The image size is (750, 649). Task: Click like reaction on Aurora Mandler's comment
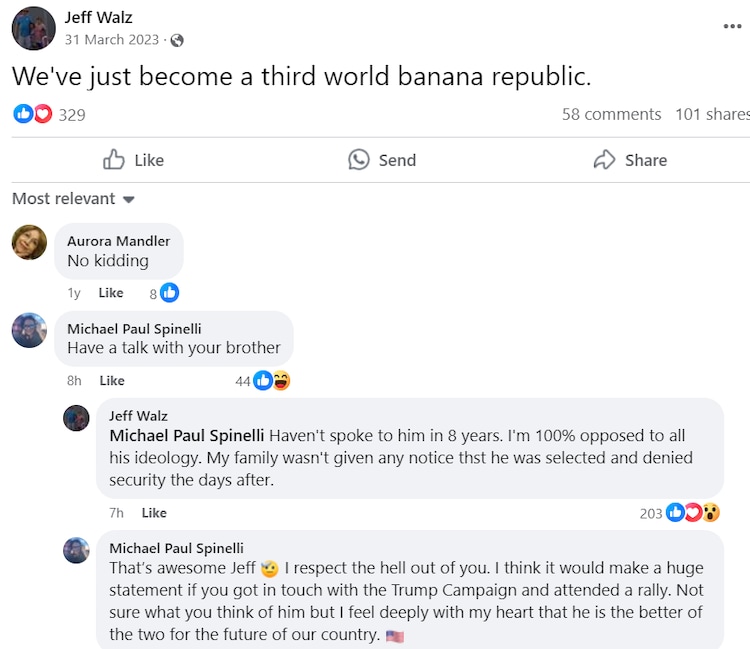170,292
